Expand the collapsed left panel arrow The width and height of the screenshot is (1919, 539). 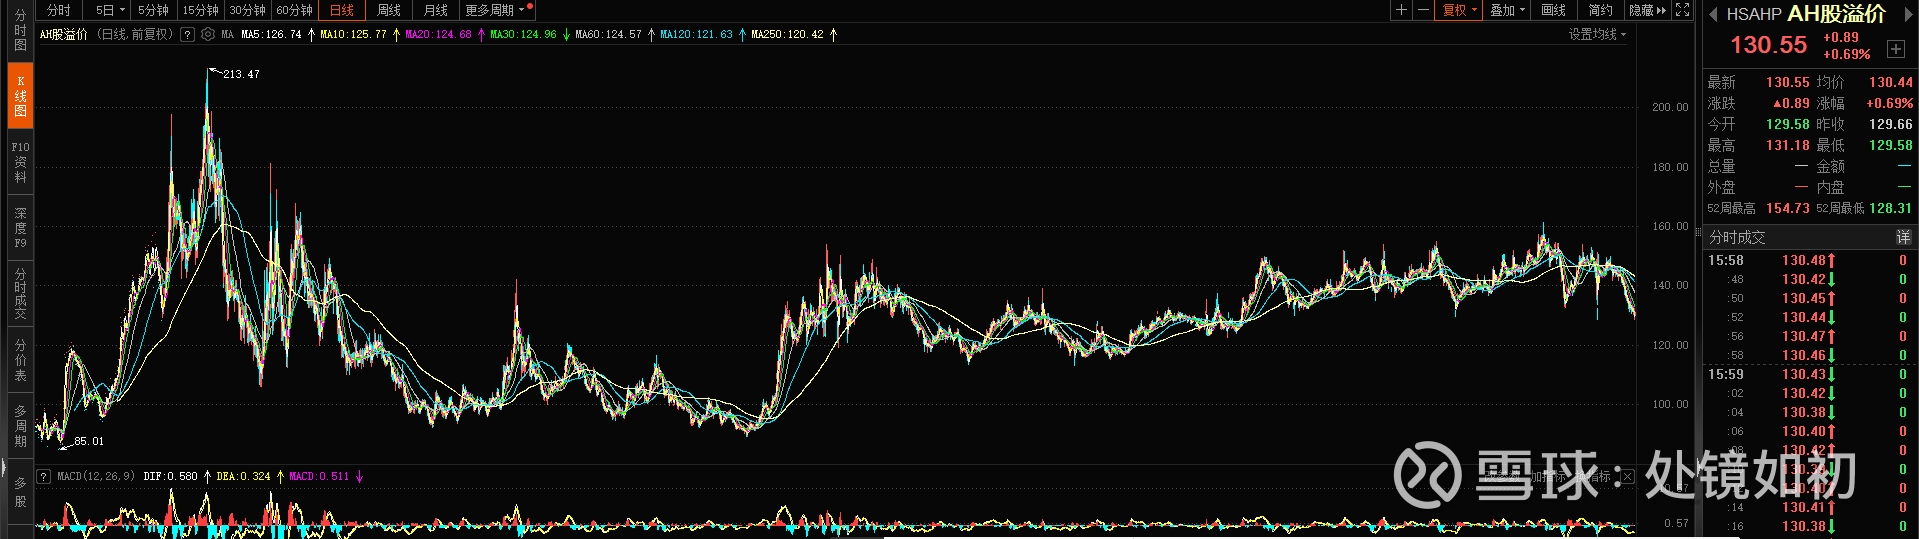(x=3, y=468)
